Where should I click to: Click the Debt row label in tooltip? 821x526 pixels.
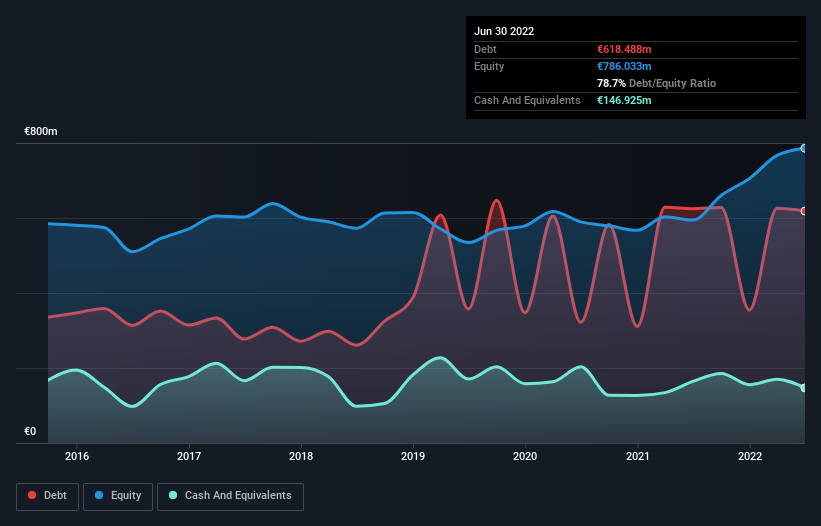pos(485,49)
